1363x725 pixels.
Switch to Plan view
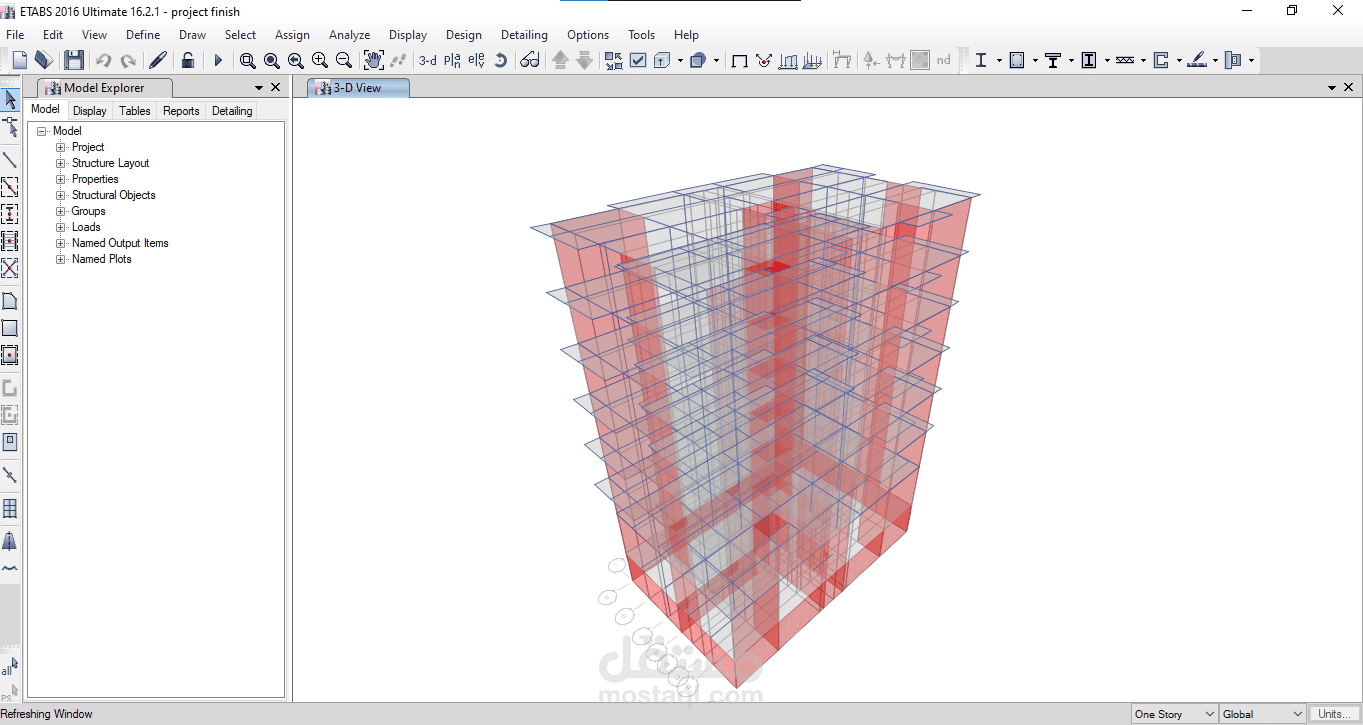(452, 60)
